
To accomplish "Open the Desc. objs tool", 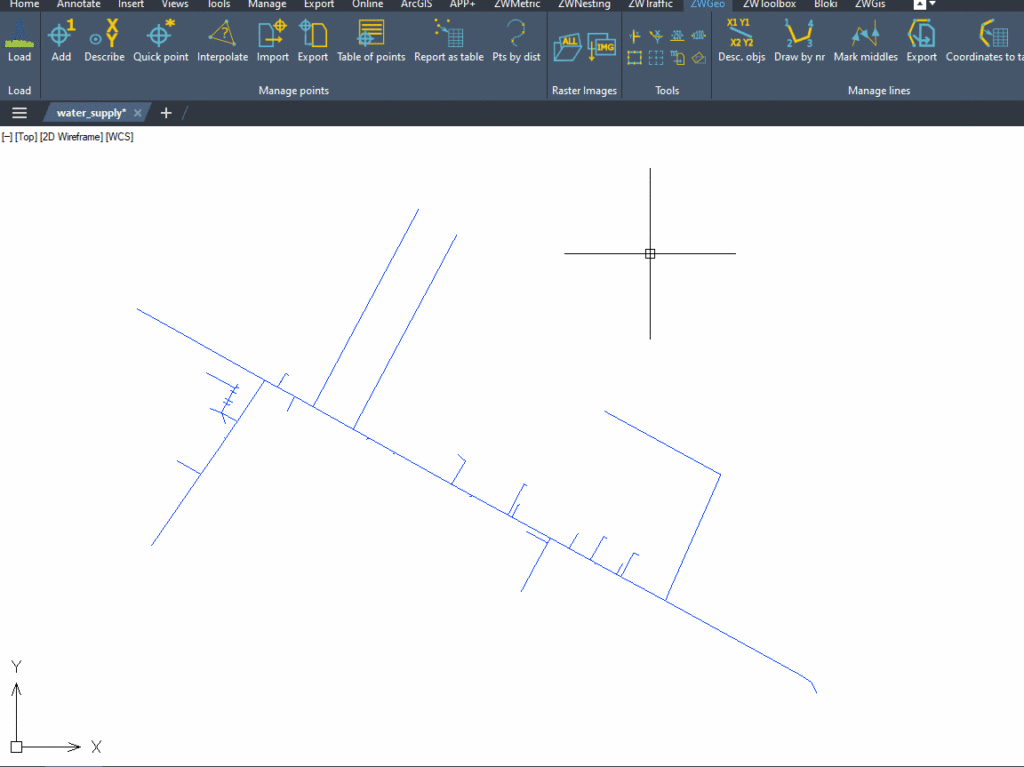I will pyautogui.click(x=741, y=41).
